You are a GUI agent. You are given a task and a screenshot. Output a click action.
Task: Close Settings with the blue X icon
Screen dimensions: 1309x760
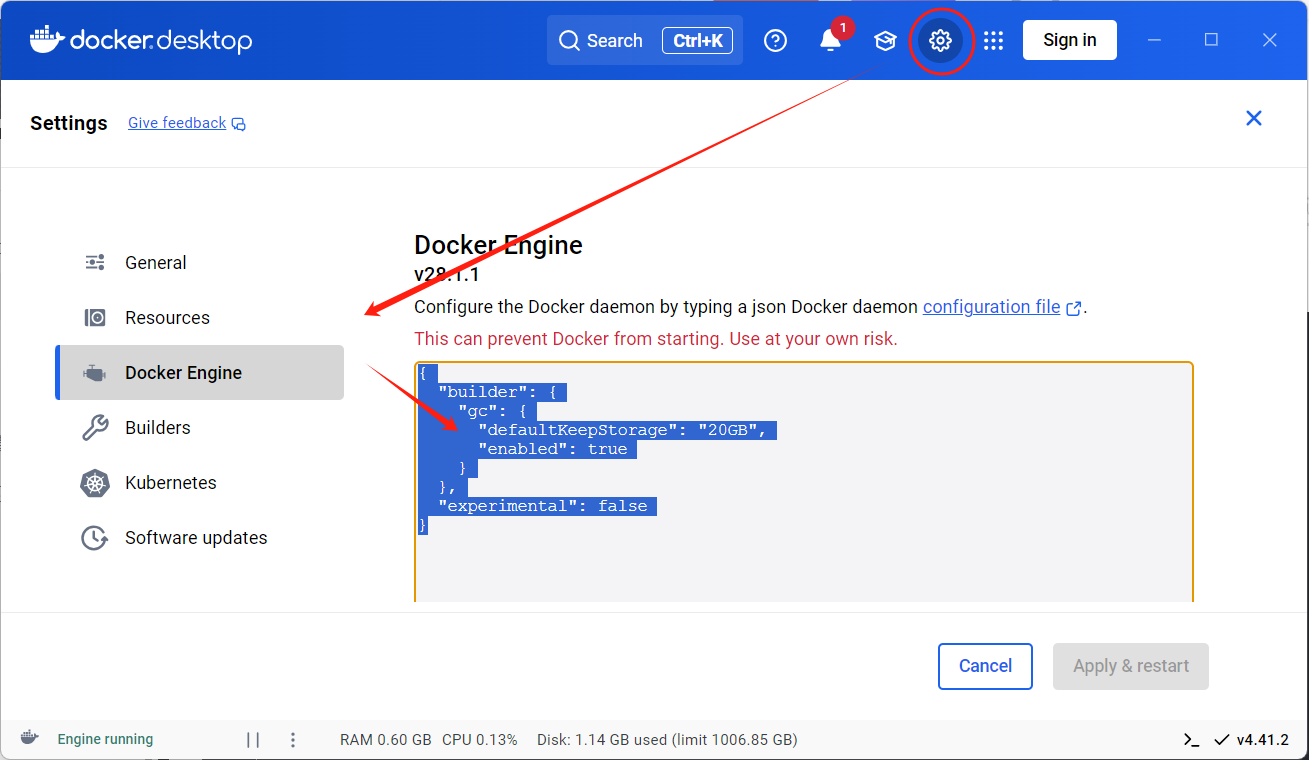[x=1254, y=118]
